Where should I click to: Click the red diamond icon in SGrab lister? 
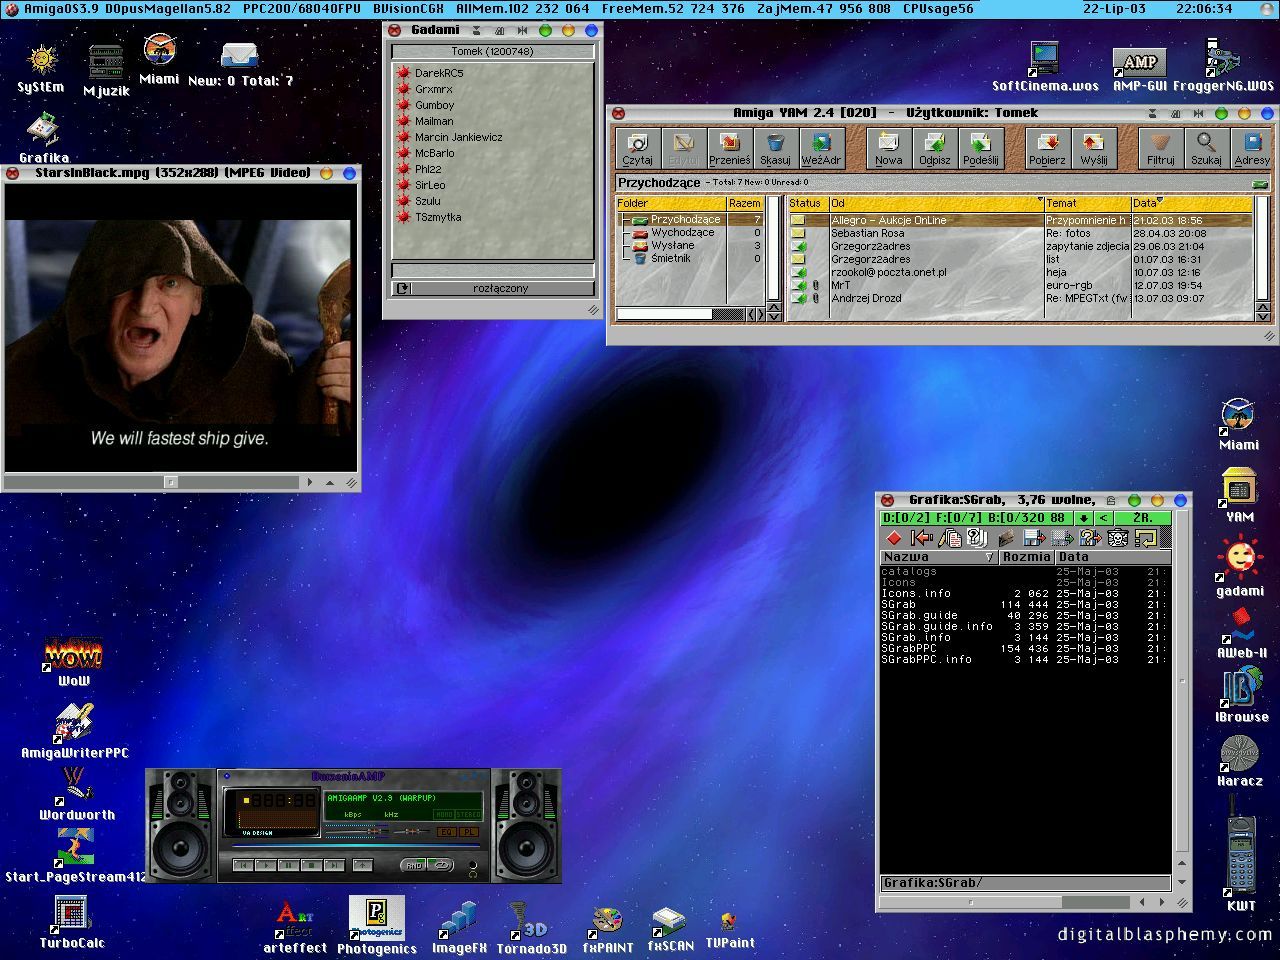click(x=894, y=538)
